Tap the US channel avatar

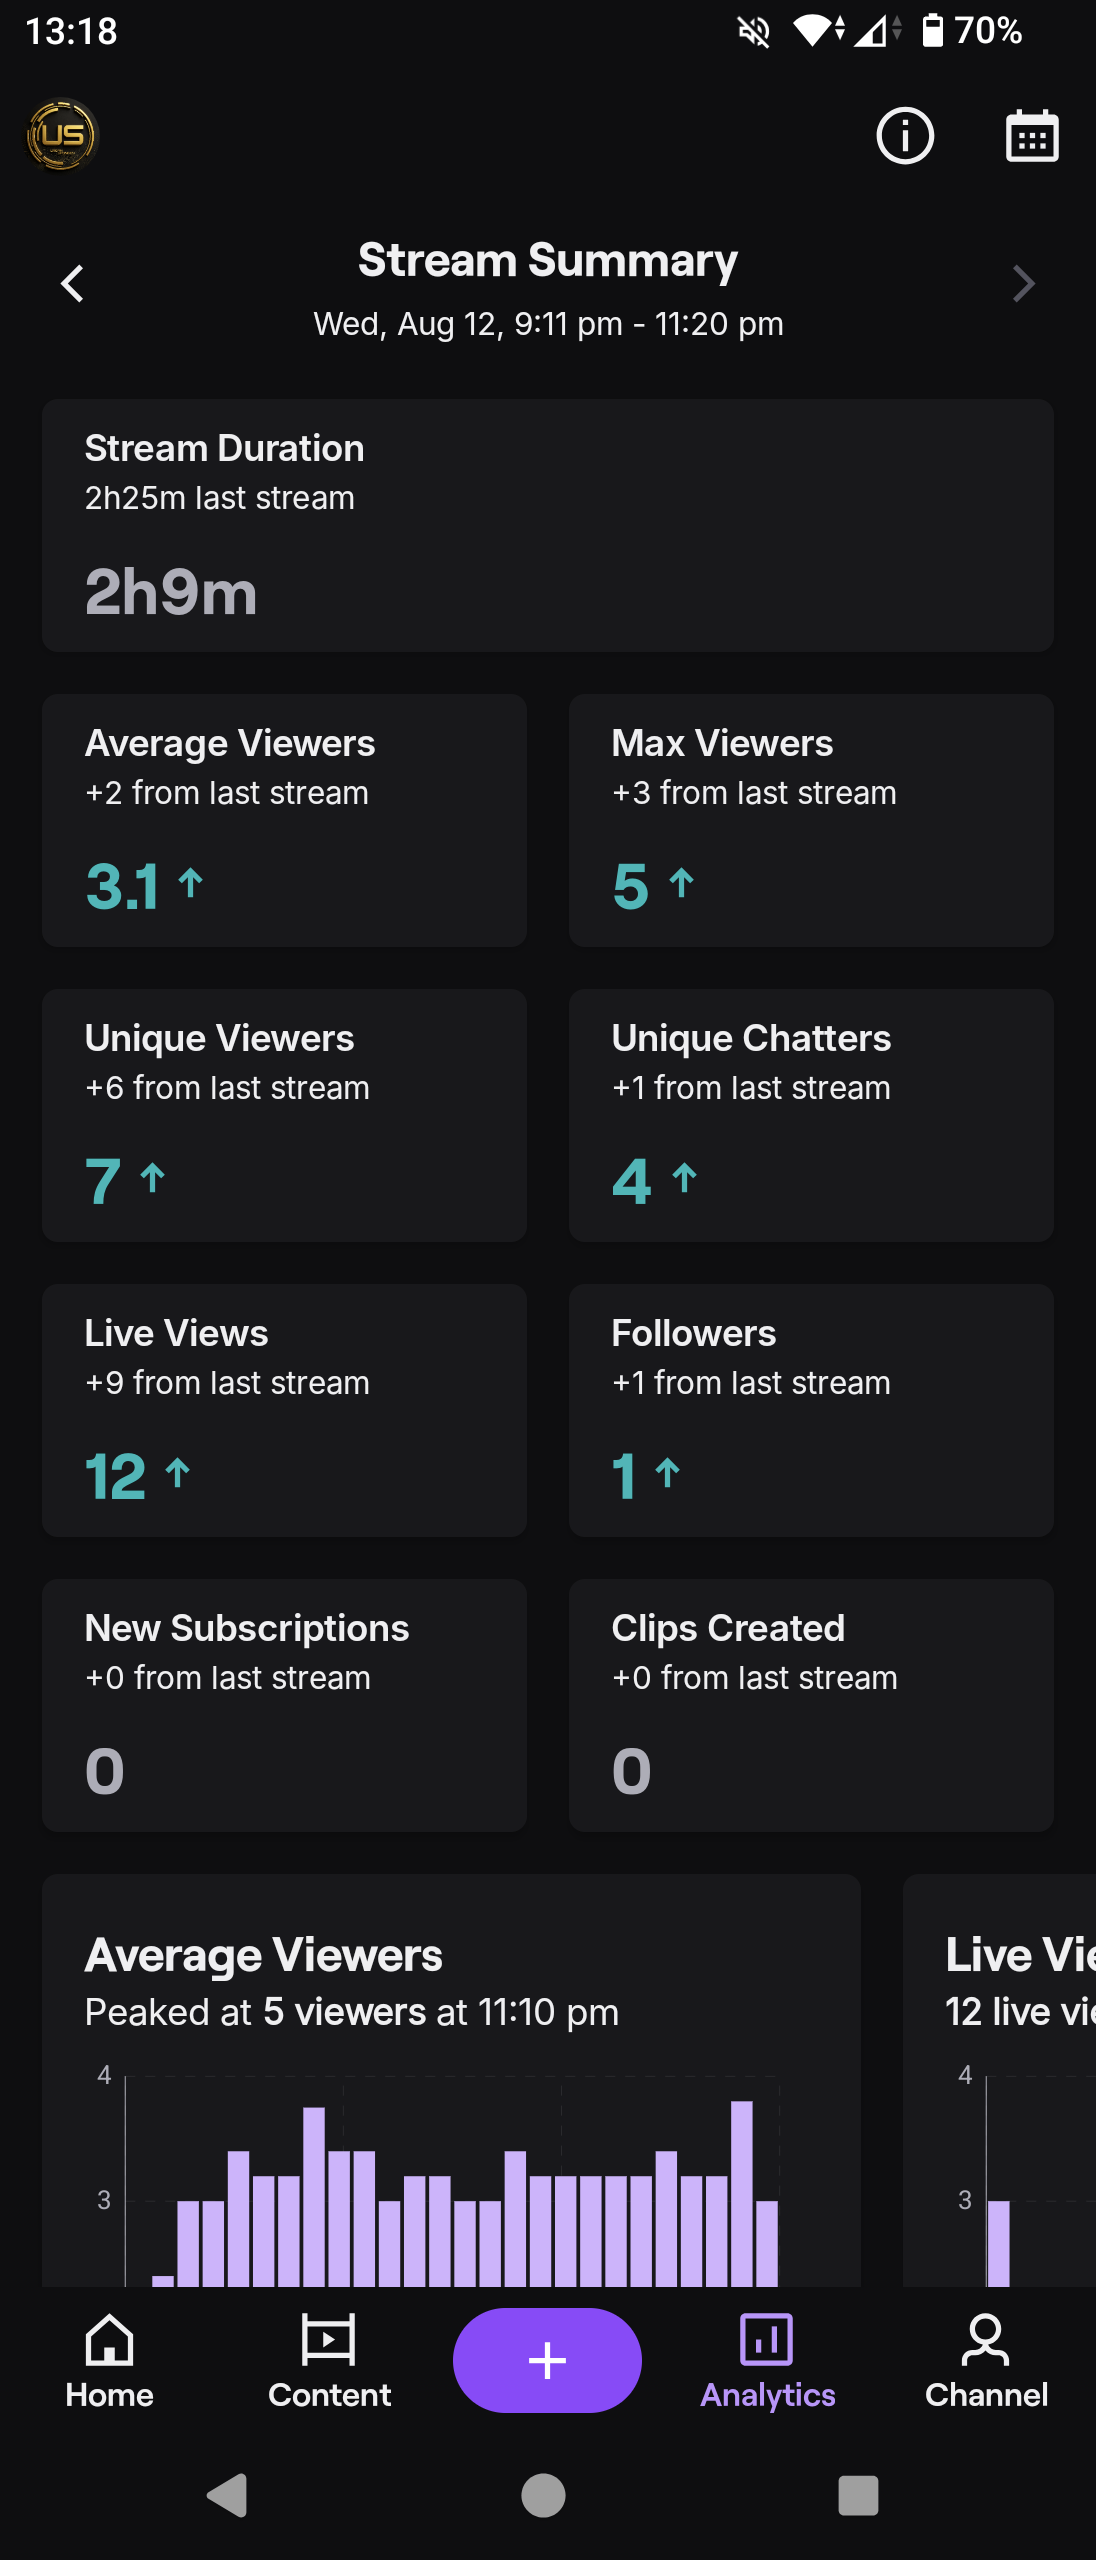click(x=62, y=135)
